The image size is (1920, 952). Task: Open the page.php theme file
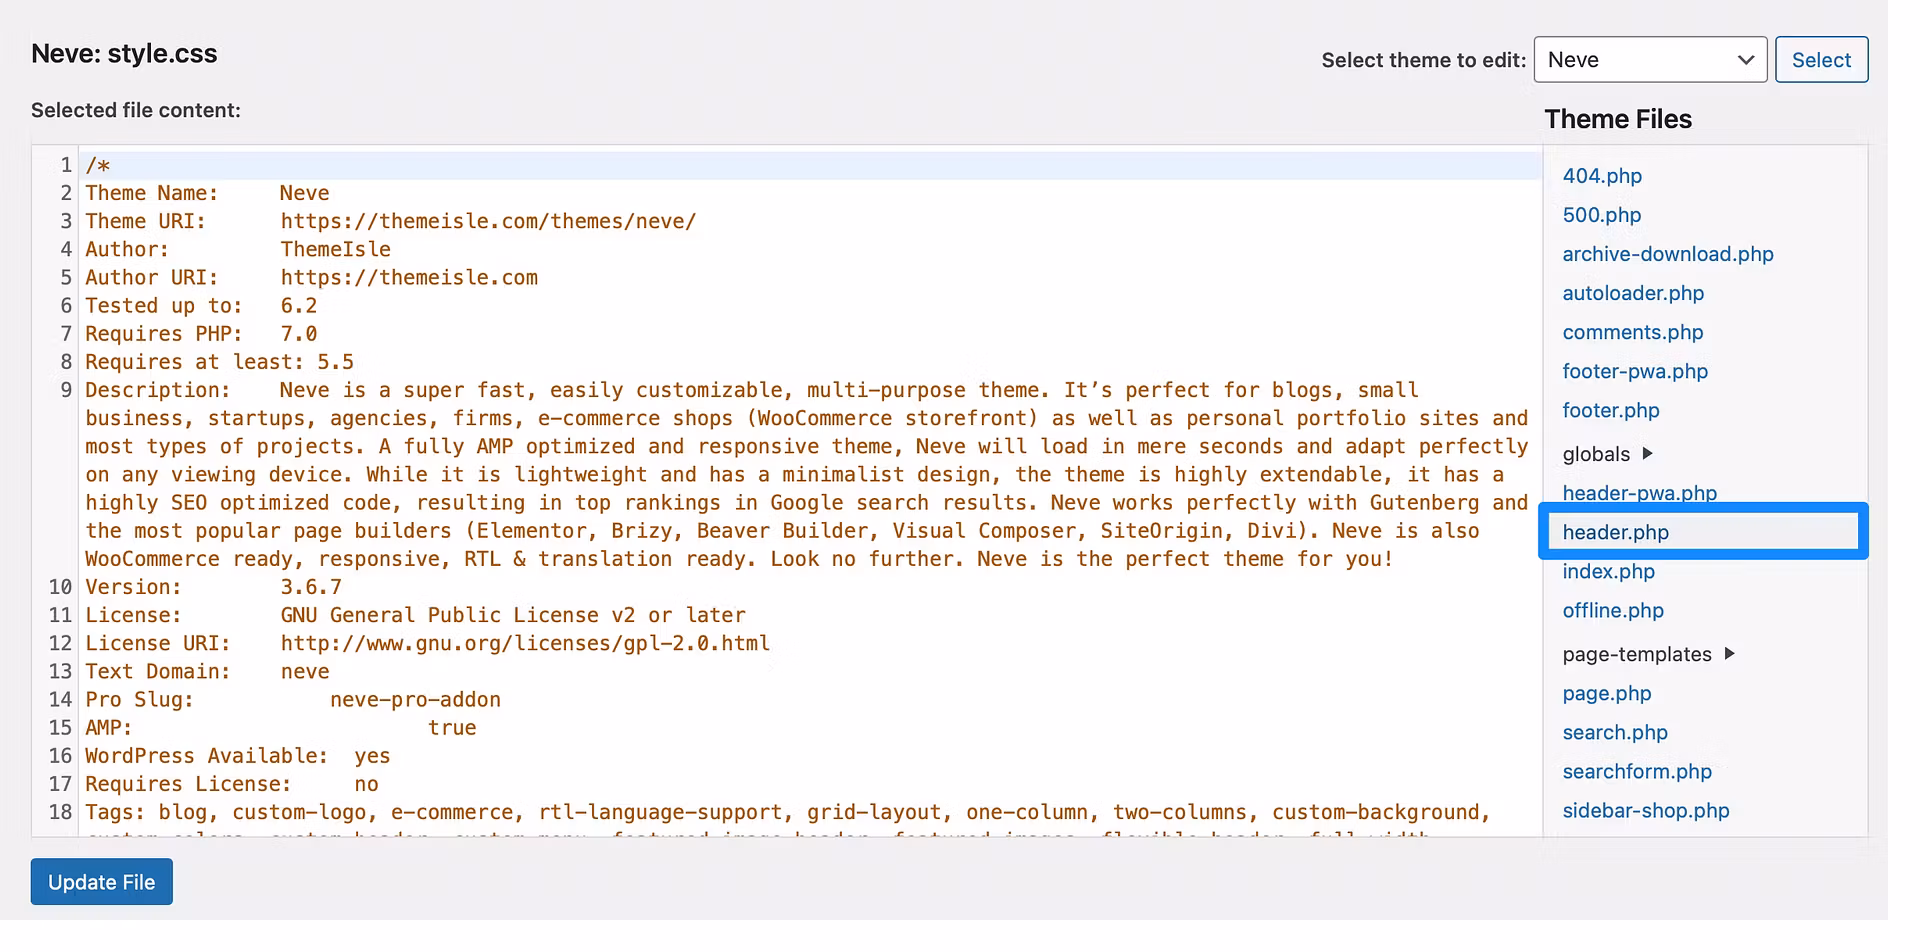click(x=1607, y=693)
